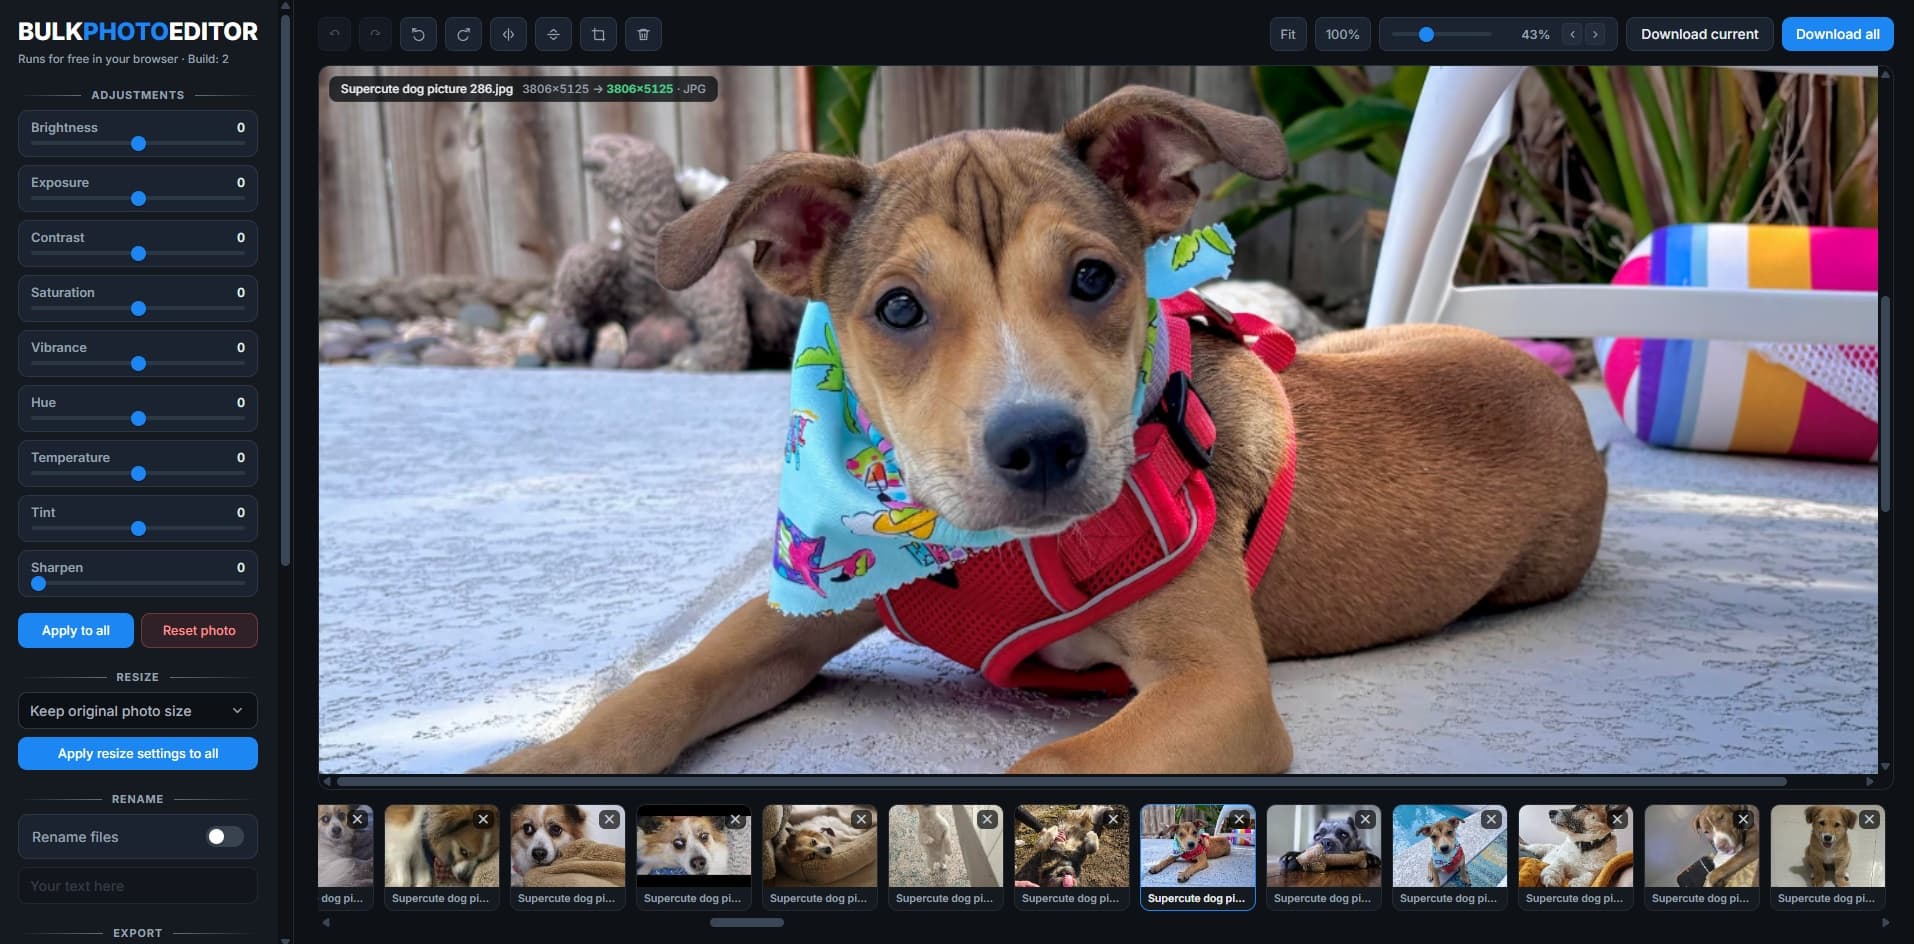Remove the letterboxed corgi thumbnail

click(735, 819)
